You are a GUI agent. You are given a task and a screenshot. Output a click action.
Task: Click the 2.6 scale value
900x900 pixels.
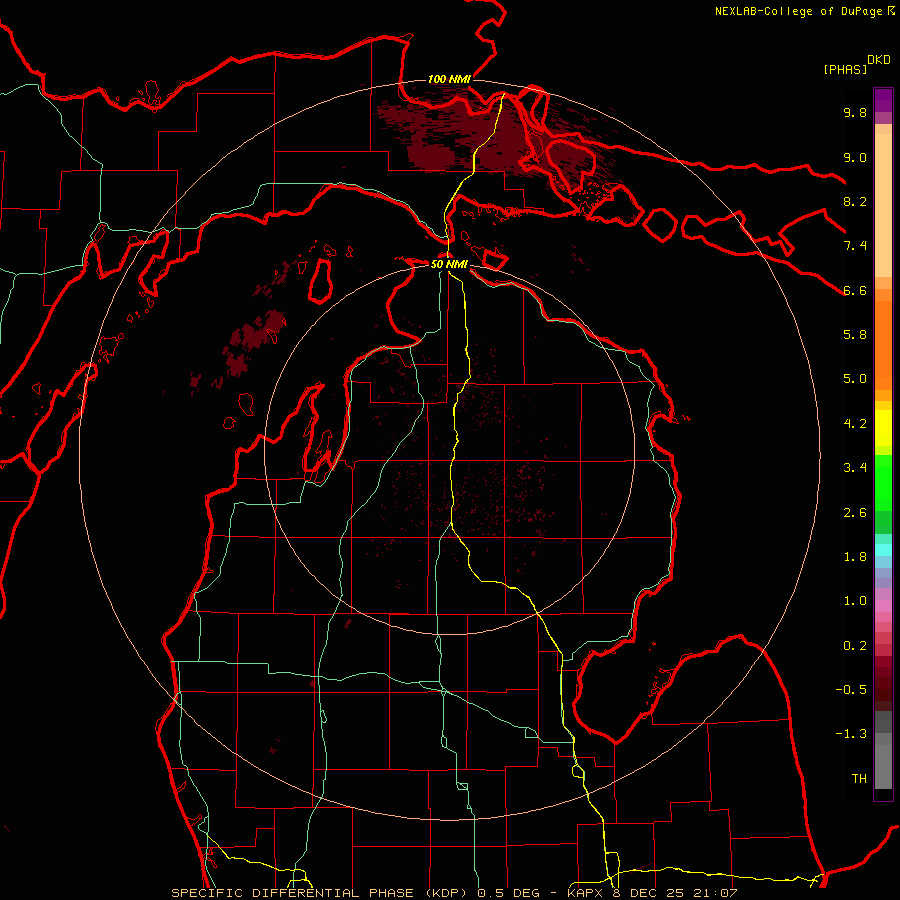855,513
